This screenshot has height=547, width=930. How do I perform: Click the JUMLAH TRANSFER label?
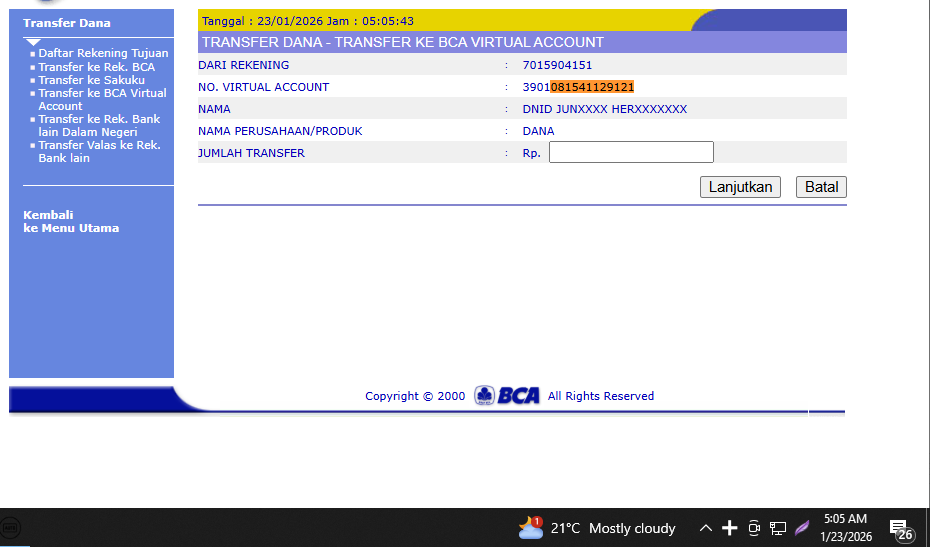click(251, 153)
